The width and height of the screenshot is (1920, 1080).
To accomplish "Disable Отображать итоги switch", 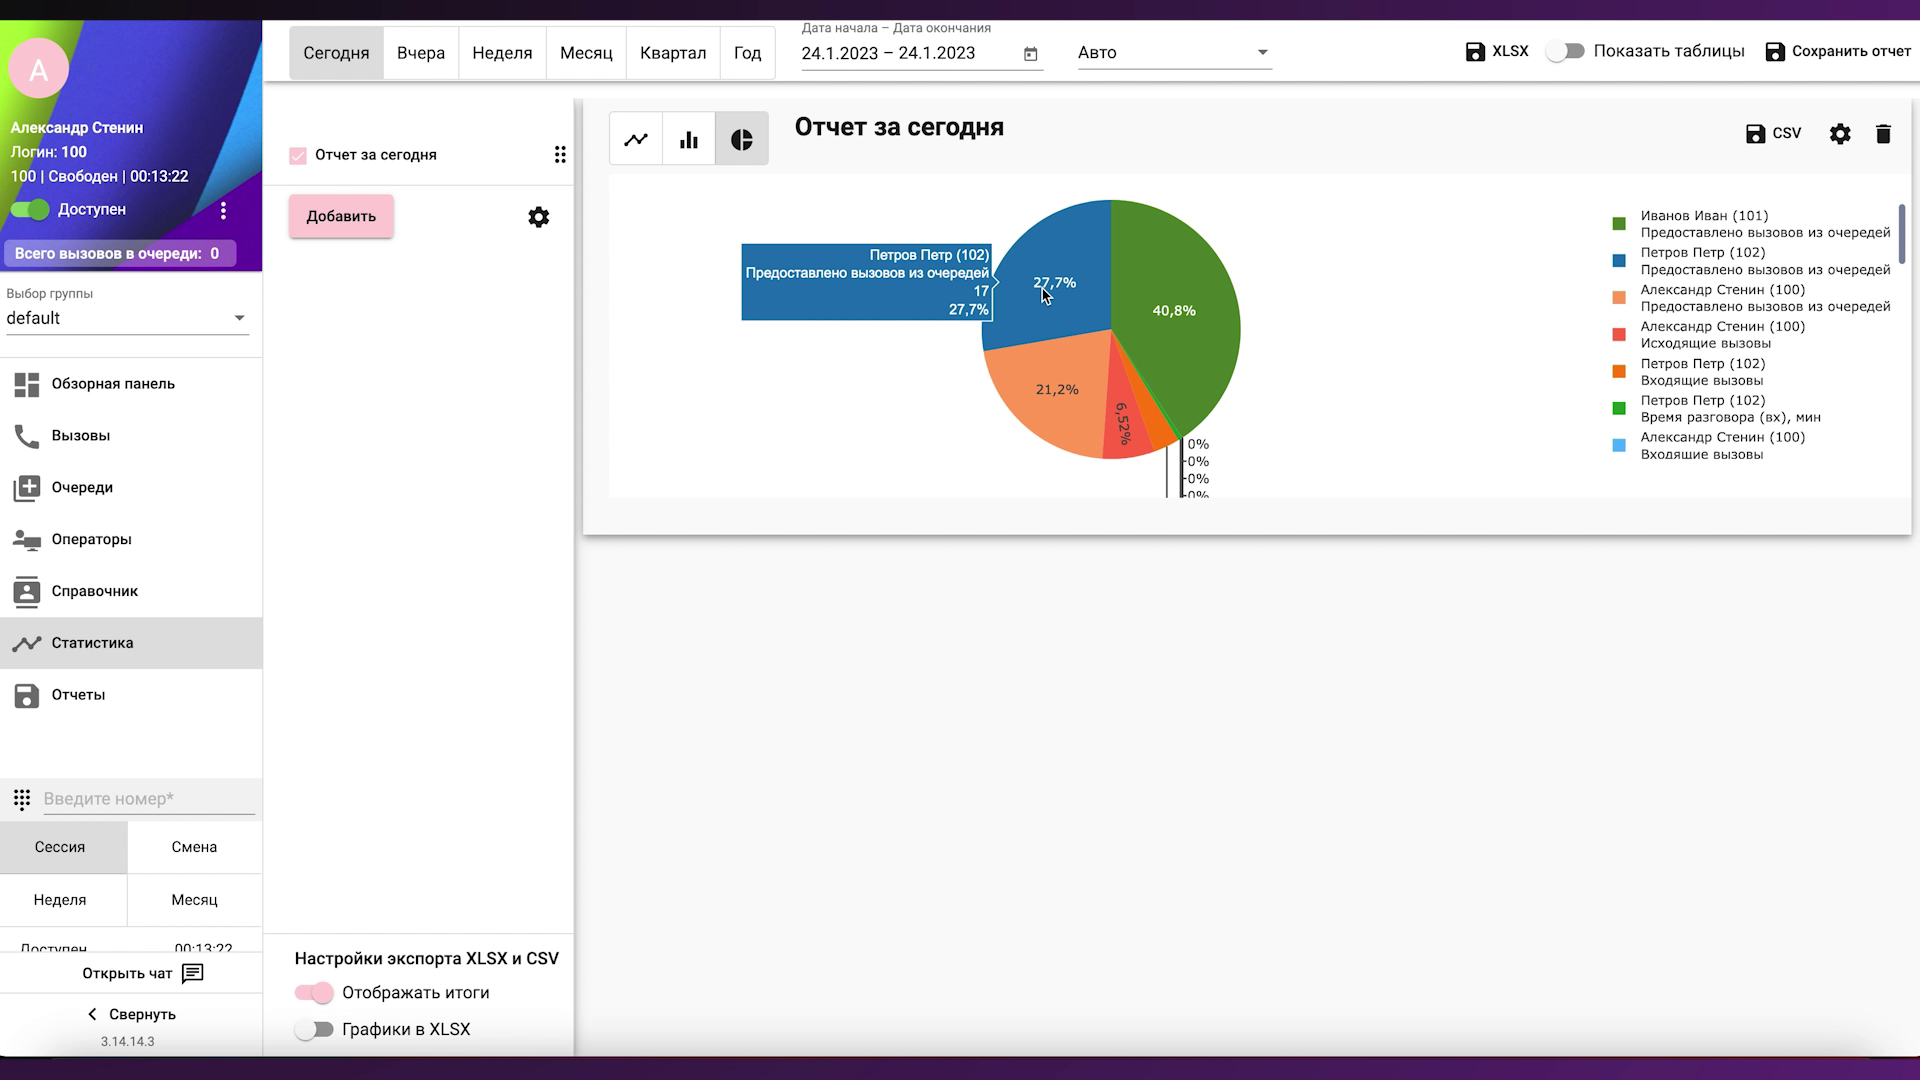I will (314, 993).
